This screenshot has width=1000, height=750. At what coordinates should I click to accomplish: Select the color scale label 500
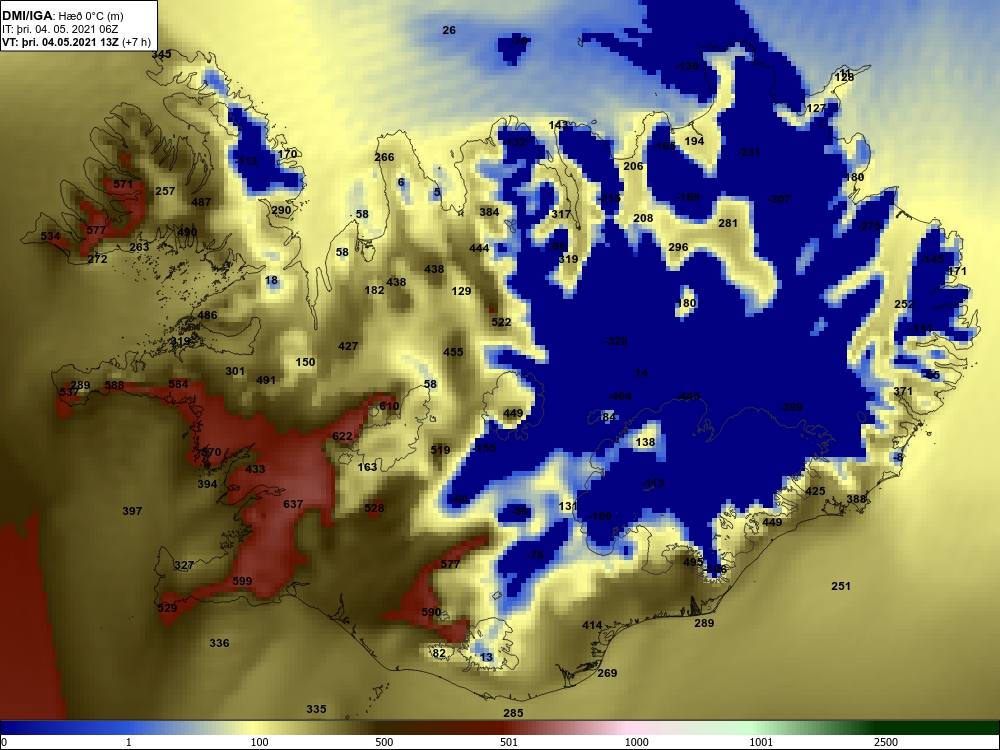(384, 742)
